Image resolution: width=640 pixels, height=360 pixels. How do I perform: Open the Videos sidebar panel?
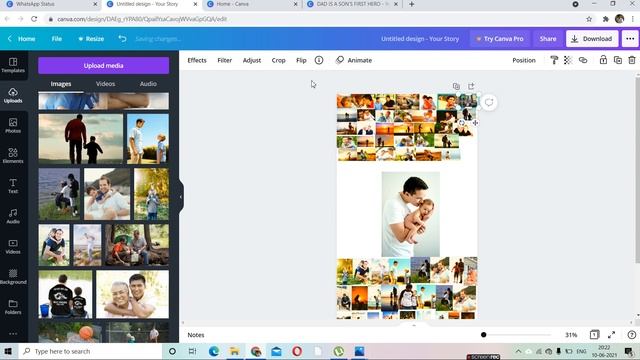click(13, 247)
